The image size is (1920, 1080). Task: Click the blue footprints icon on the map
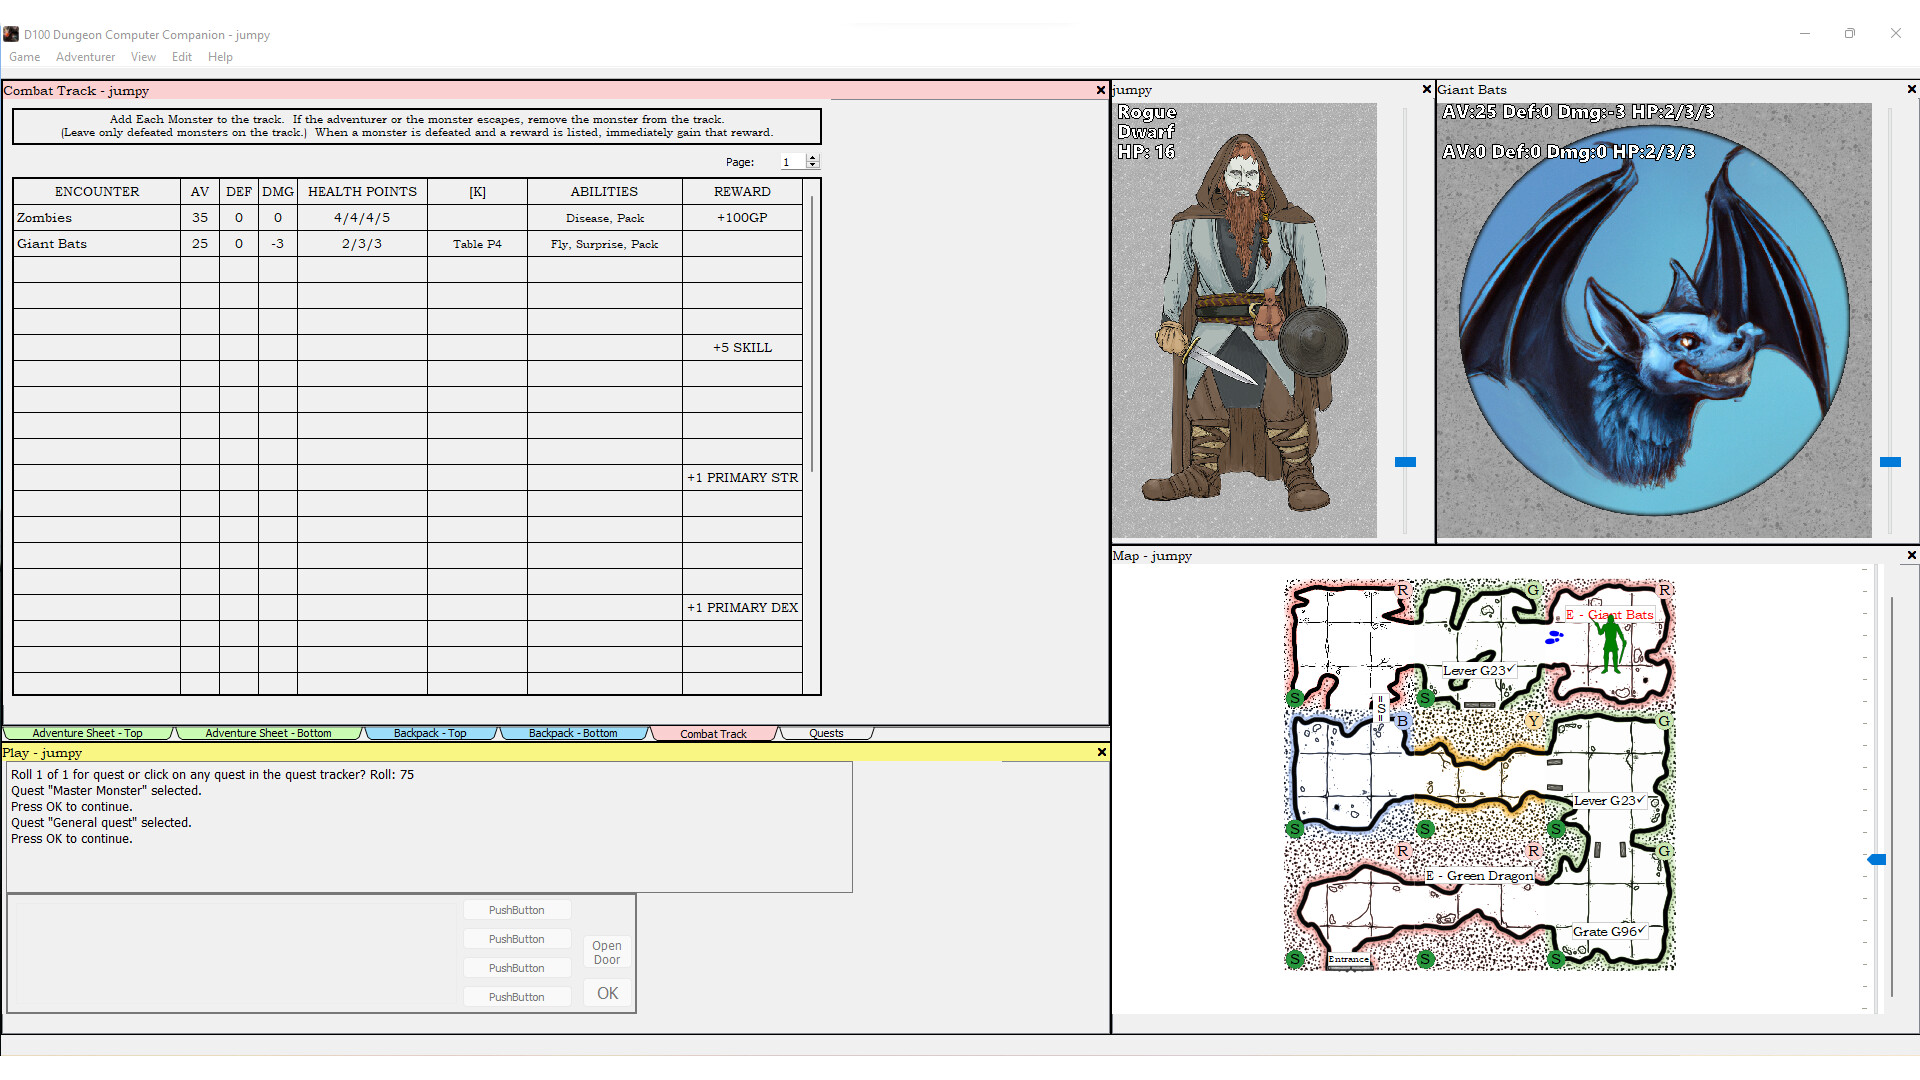1556,636
